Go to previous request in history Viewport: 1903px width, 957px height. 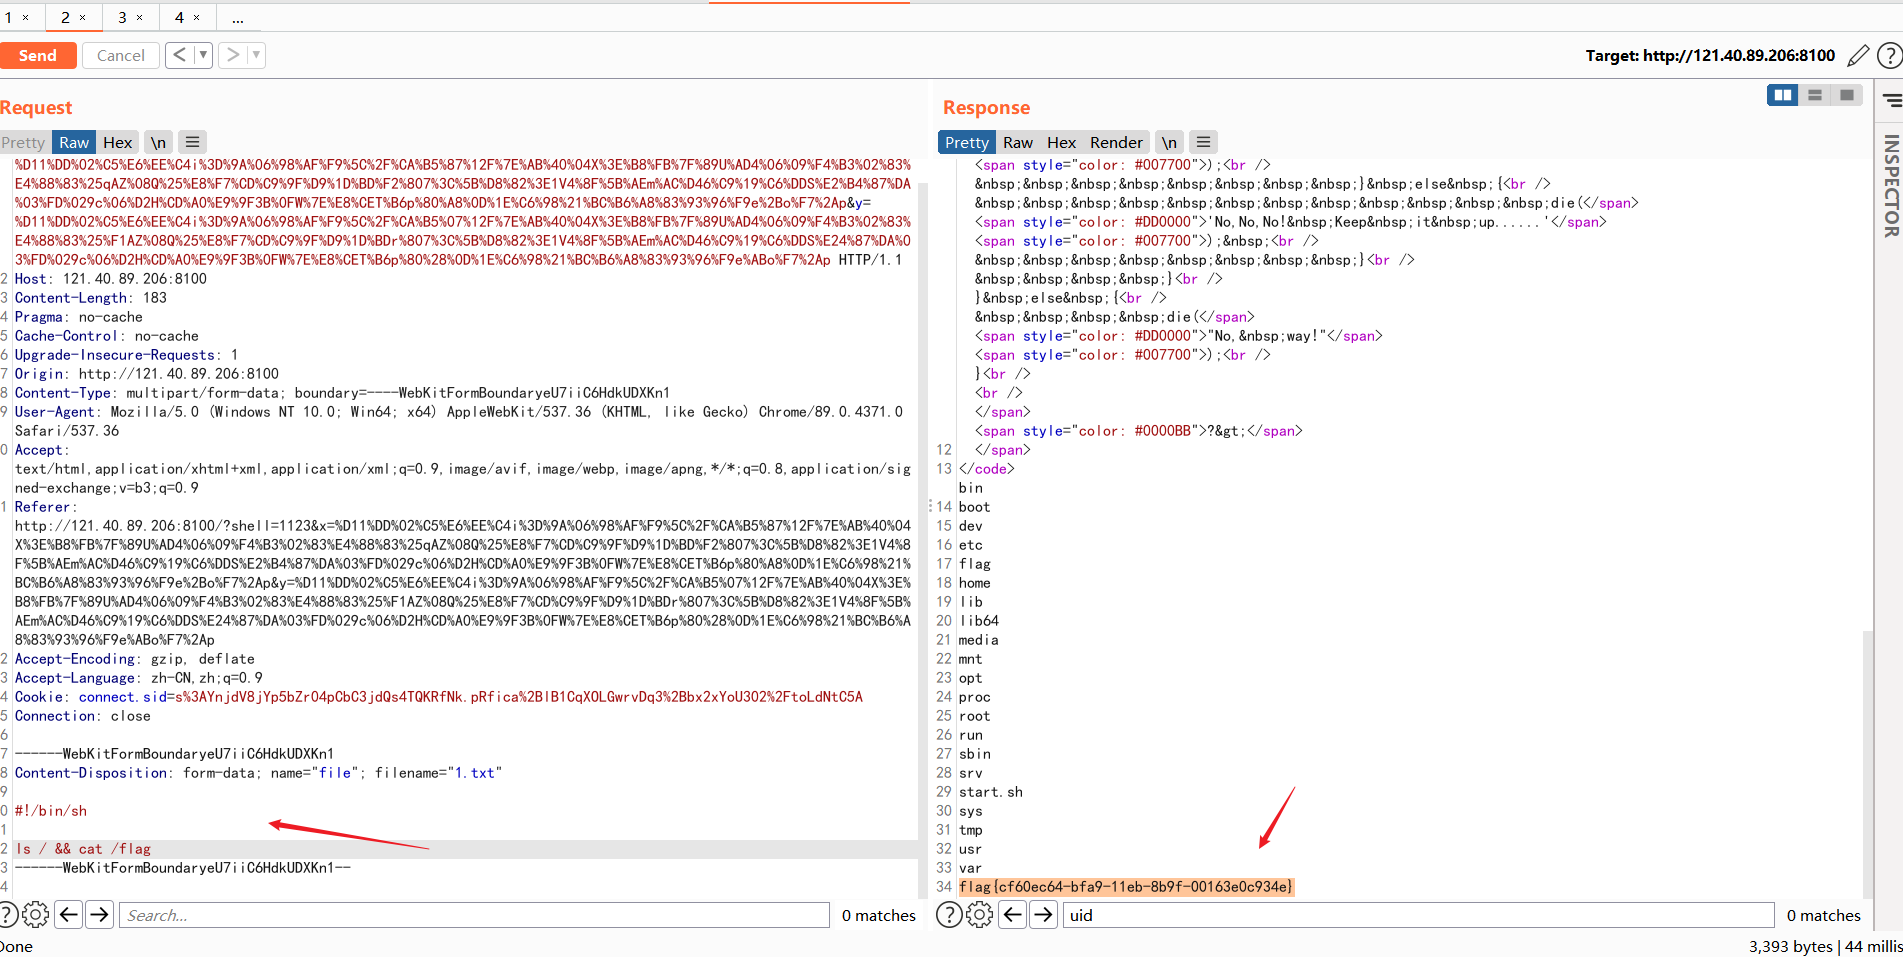pos(179,55)
